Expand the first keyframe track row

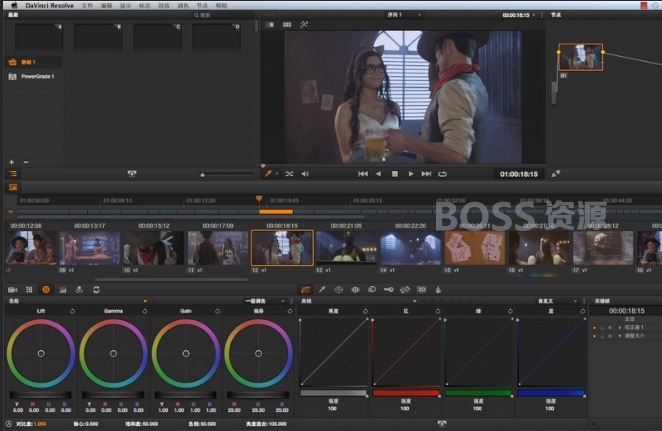tap(620, 328)
